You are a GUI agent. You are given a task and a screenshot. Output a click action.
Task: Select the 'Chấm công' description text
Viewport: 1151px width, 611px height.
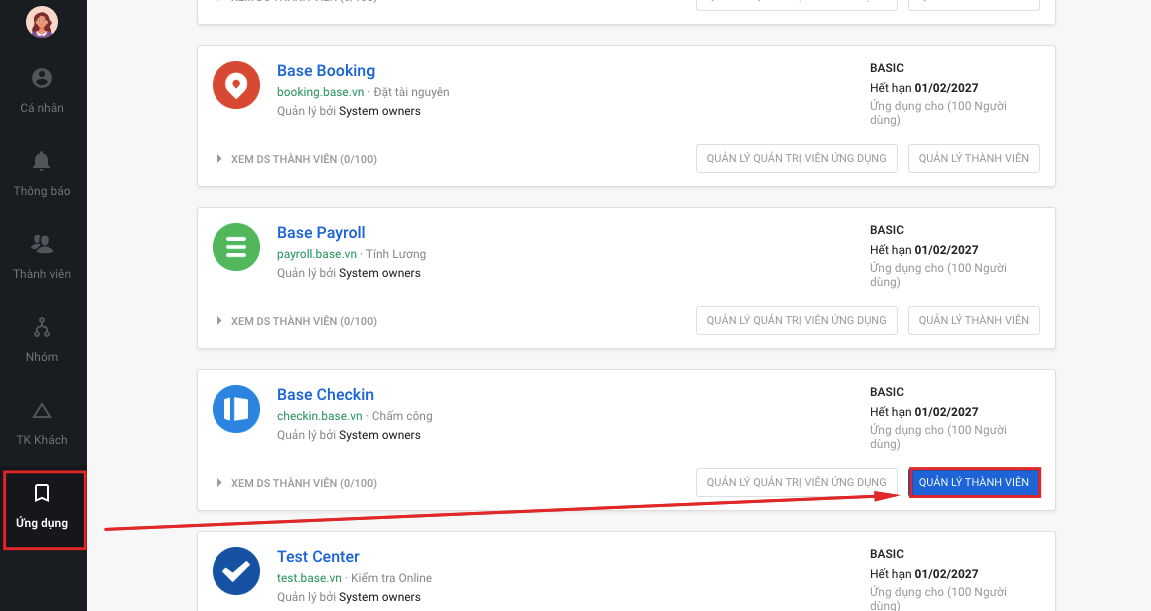pyautogui.click(x=402, y=416)
